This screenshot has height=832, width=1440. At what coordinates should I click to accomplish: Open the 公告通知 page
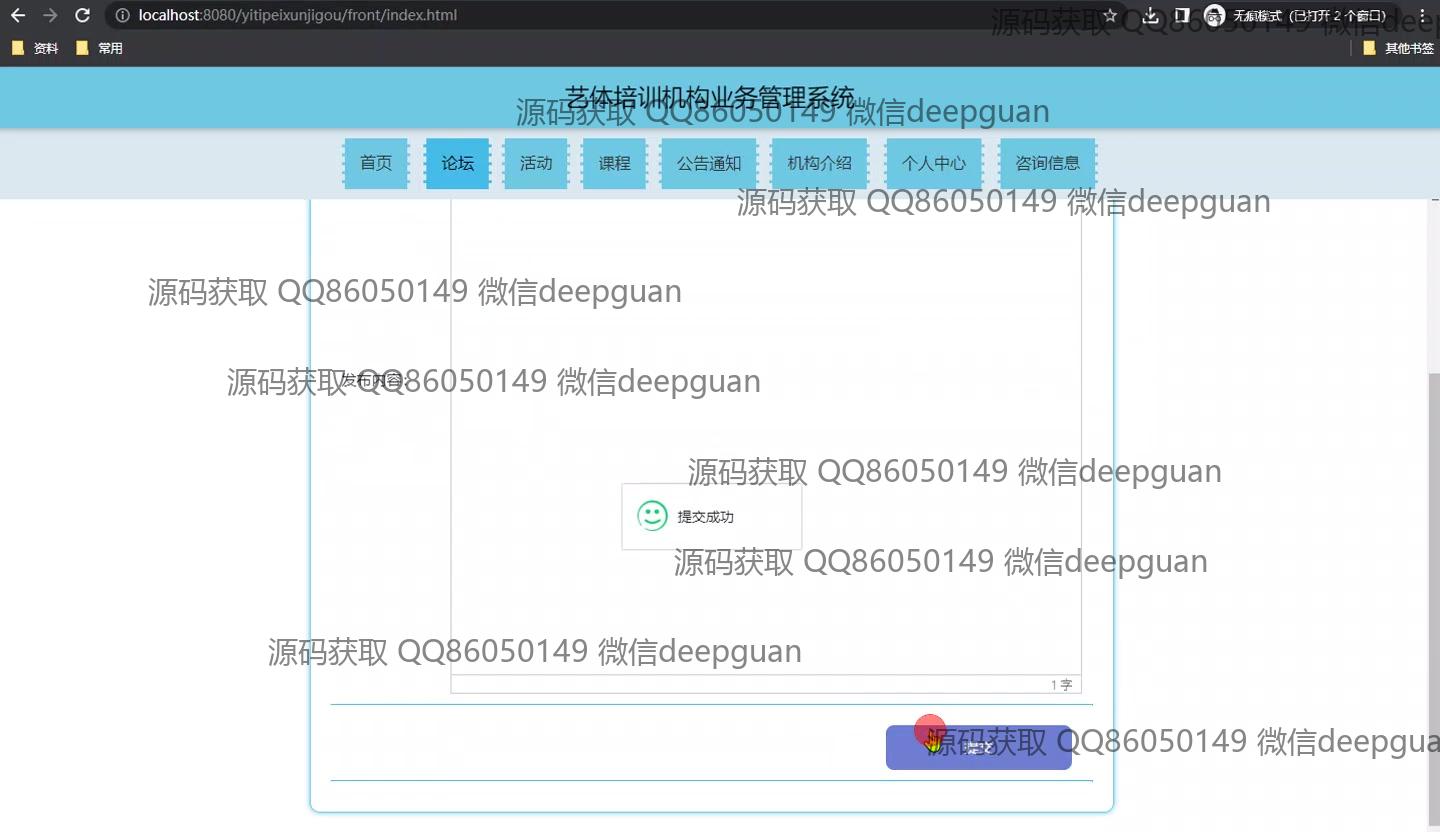coord(709,163)
